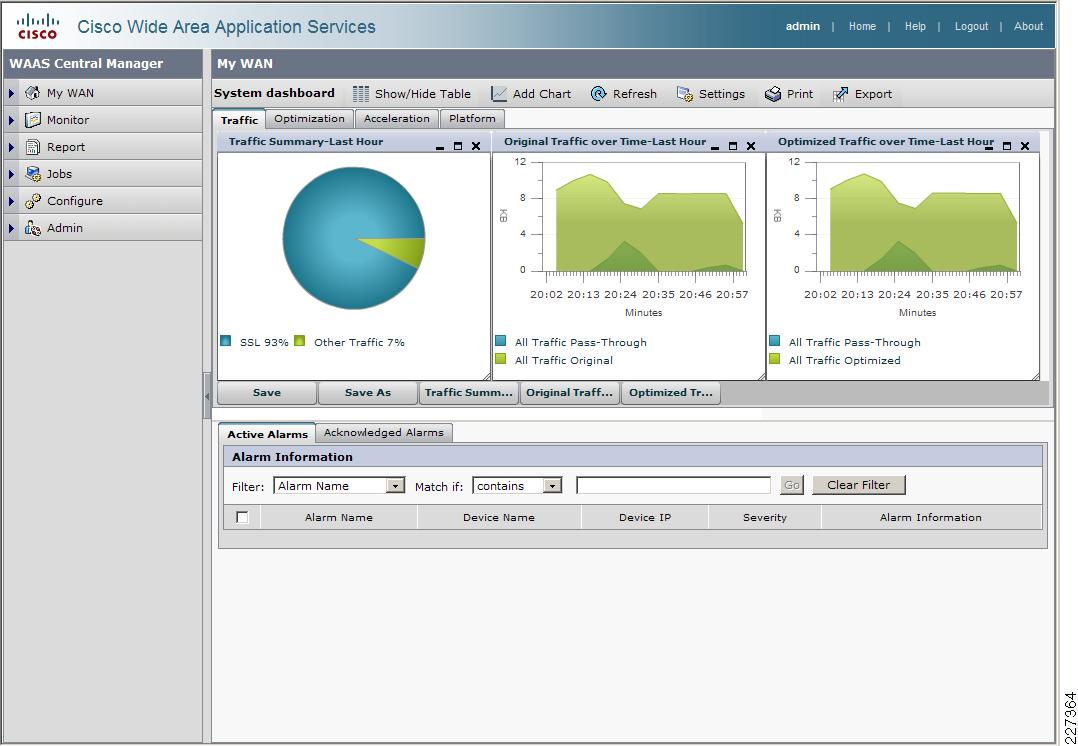Click the SSL 93% legend swatch
The height and width of the screenshot is (746, 1078).
[226, 341]
